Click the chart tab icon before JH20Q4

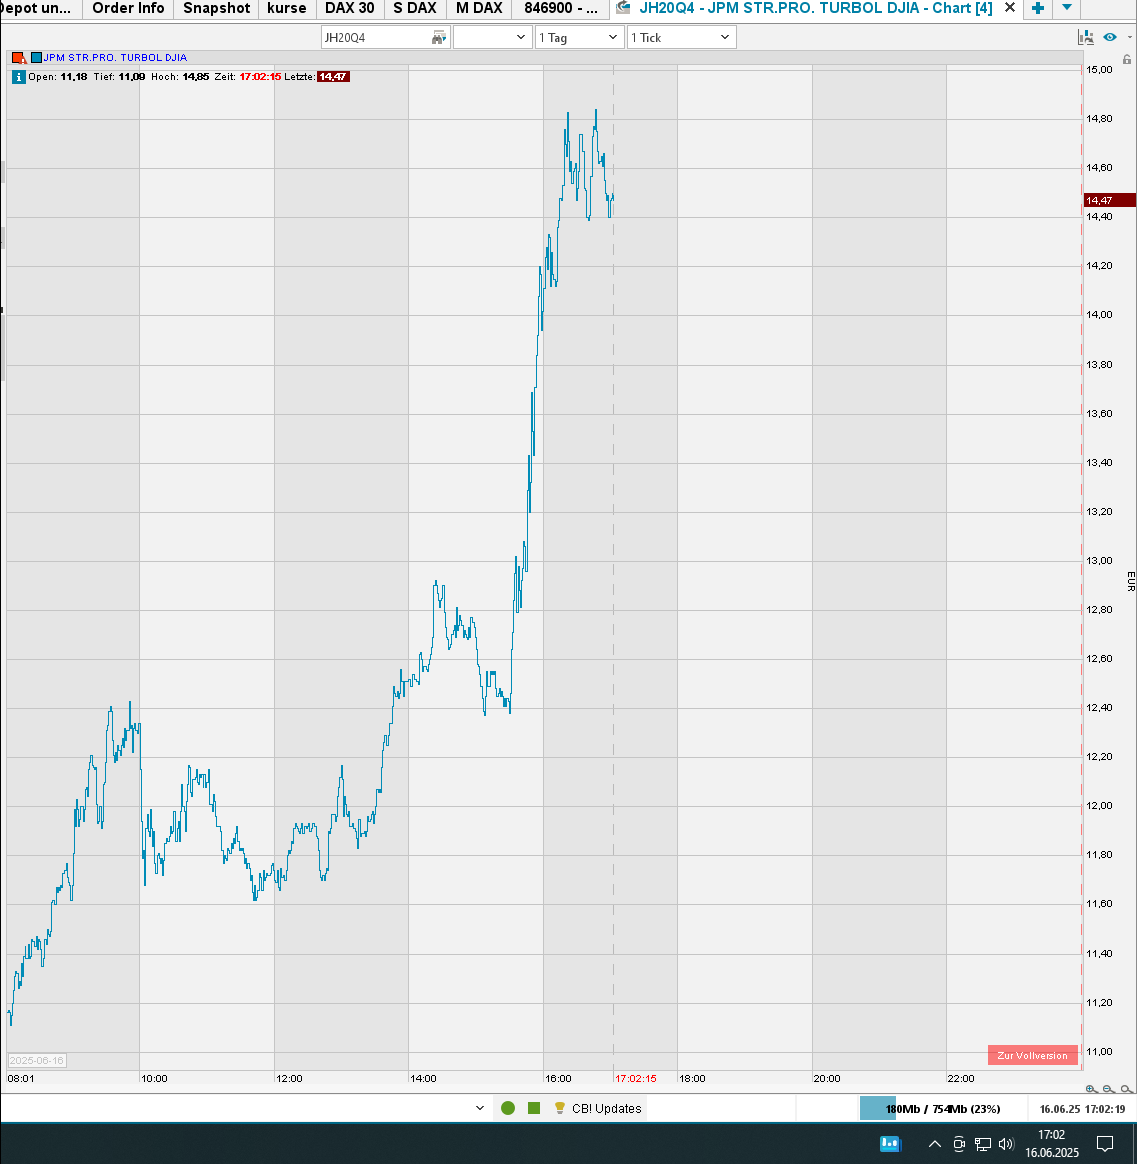pyautogui.click(x=623, y=7)
